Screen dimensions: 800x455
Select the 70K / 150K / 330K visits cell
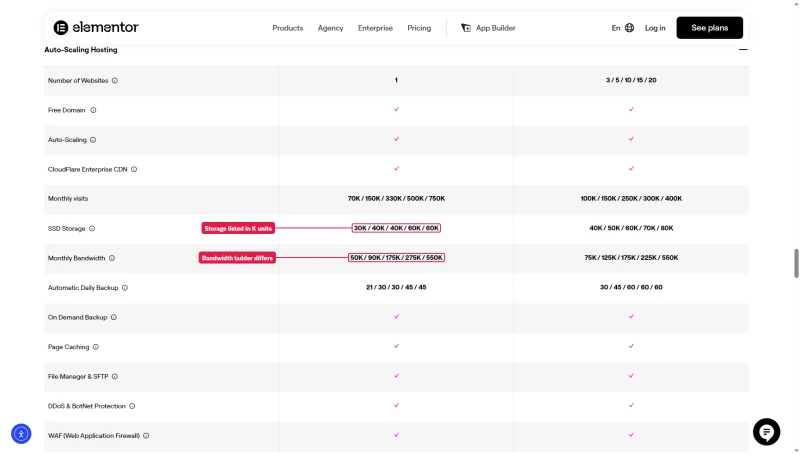[x=396, y=198]
